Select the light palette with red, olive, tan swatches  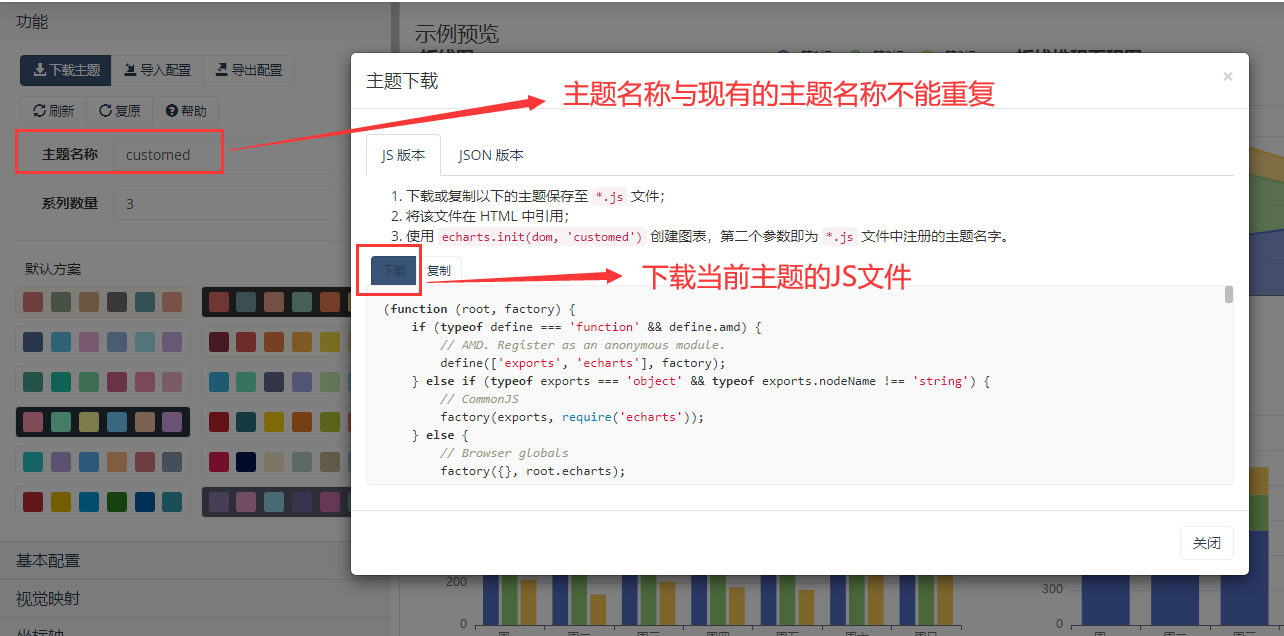[103, 302]
